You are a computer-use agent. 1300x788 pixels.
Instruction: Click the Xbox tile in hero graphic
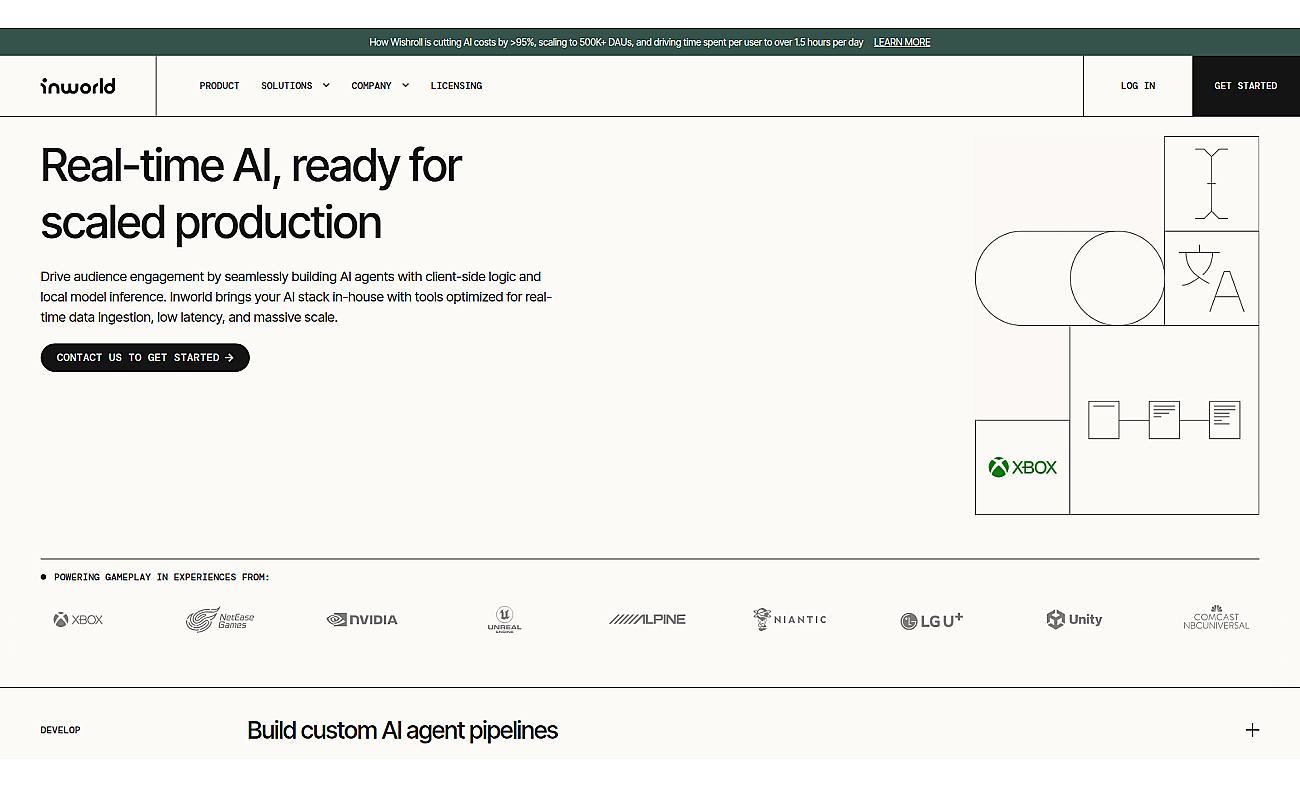[1022, 467]
